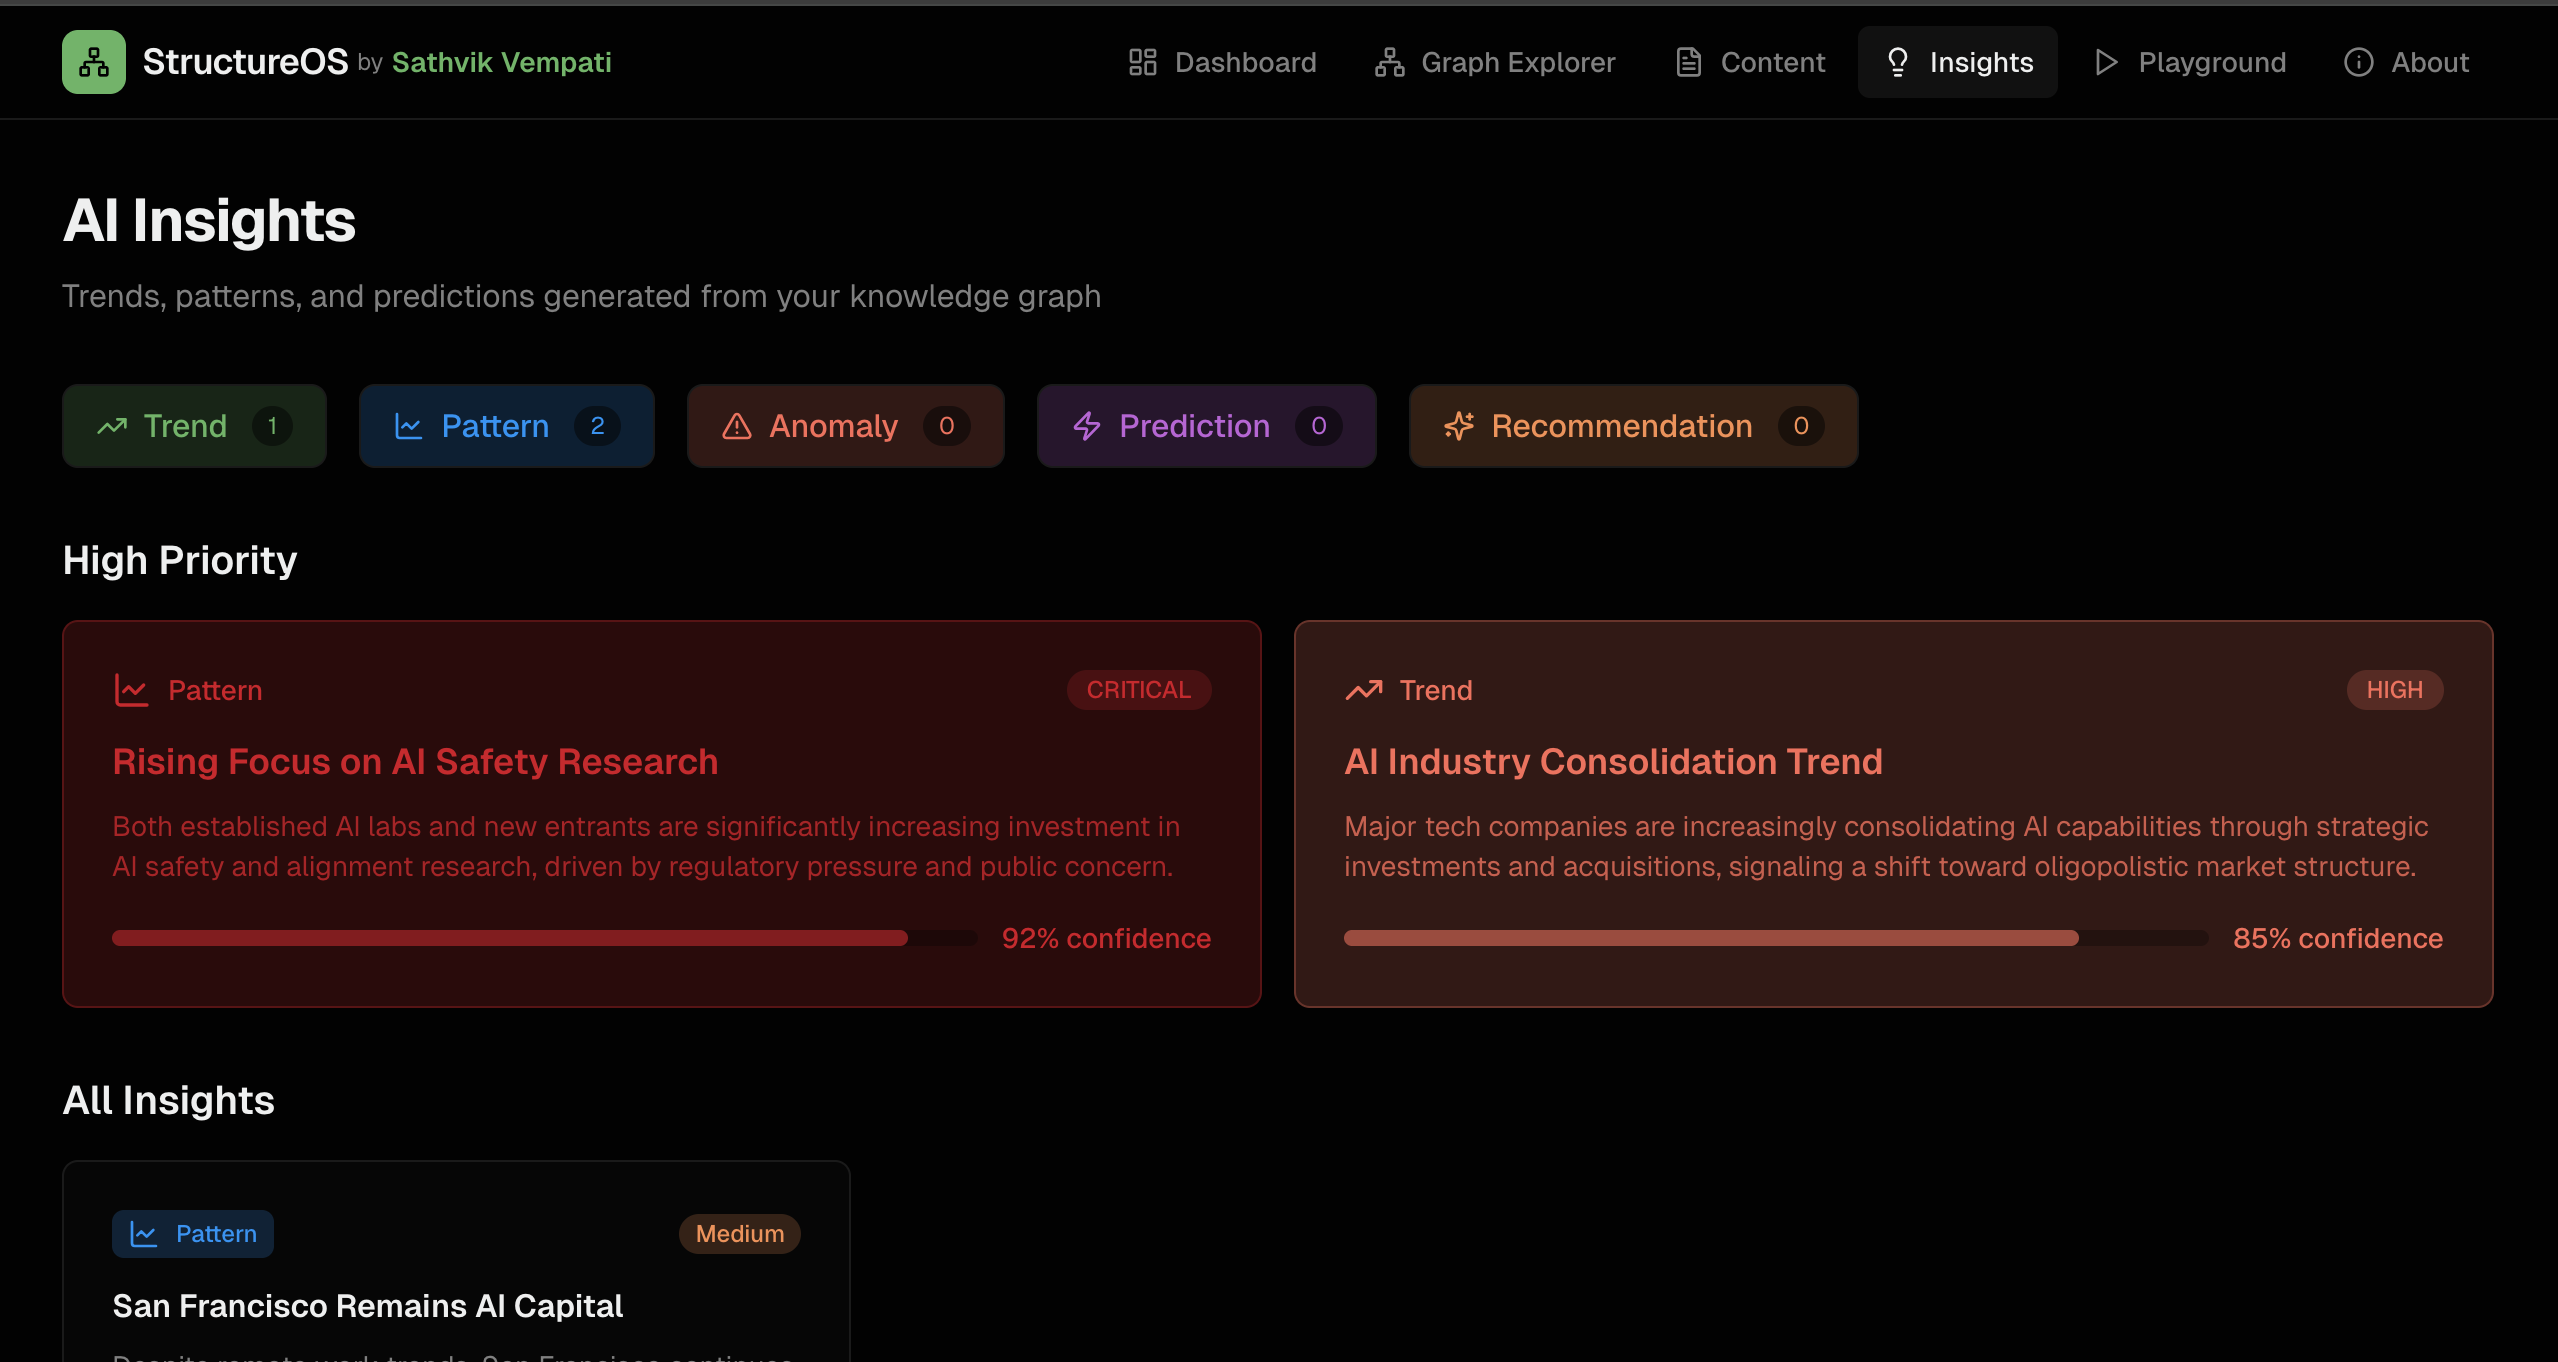Open Sathvik Vempati author link
This screenshot has width=2558, height=1362.
point(501,62)
